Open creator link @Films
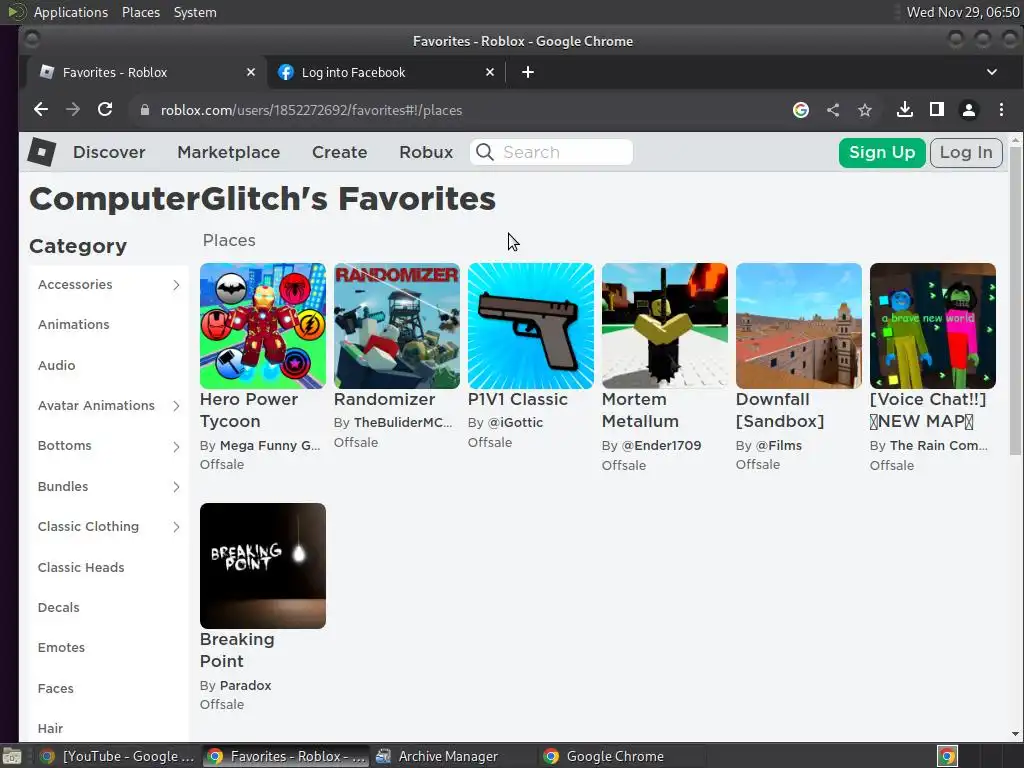The width and height of the screenshot is (1024, 768). 778,445
